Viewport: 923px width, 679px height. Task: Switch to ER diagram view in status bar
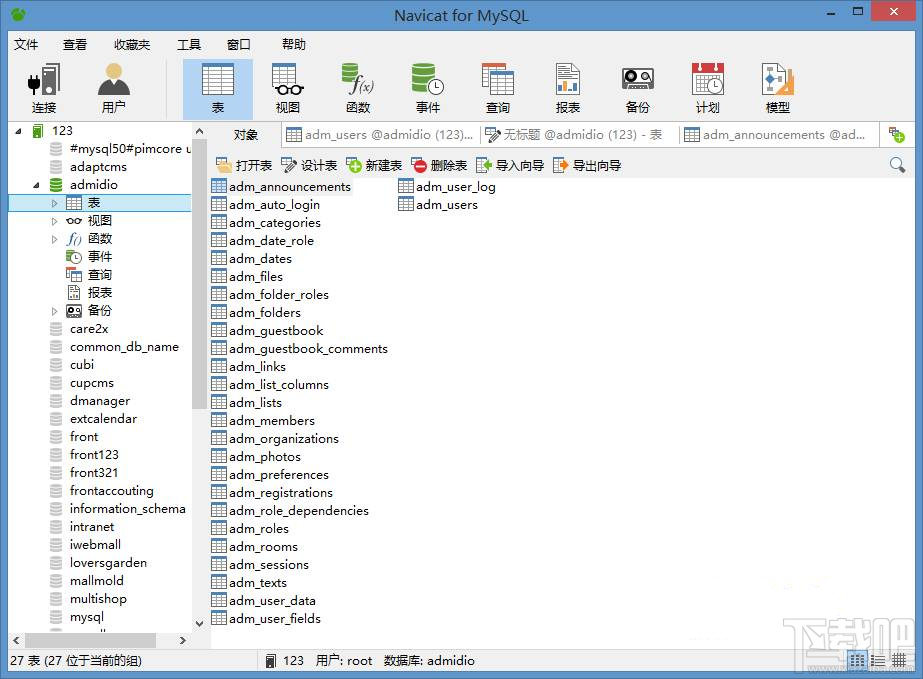click(x=900, y=660)
